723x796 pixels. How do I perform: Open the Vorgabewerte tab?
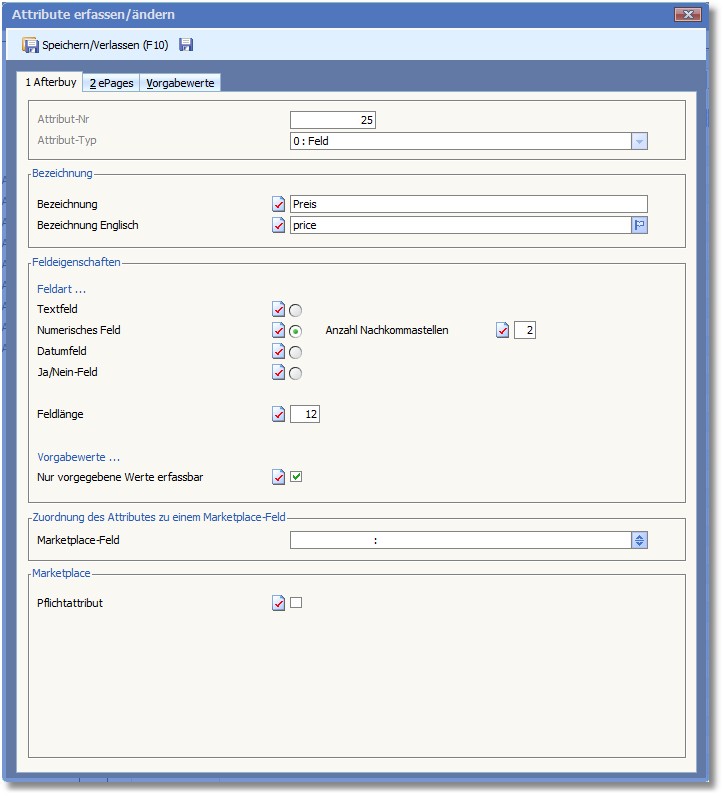[180, 83]
